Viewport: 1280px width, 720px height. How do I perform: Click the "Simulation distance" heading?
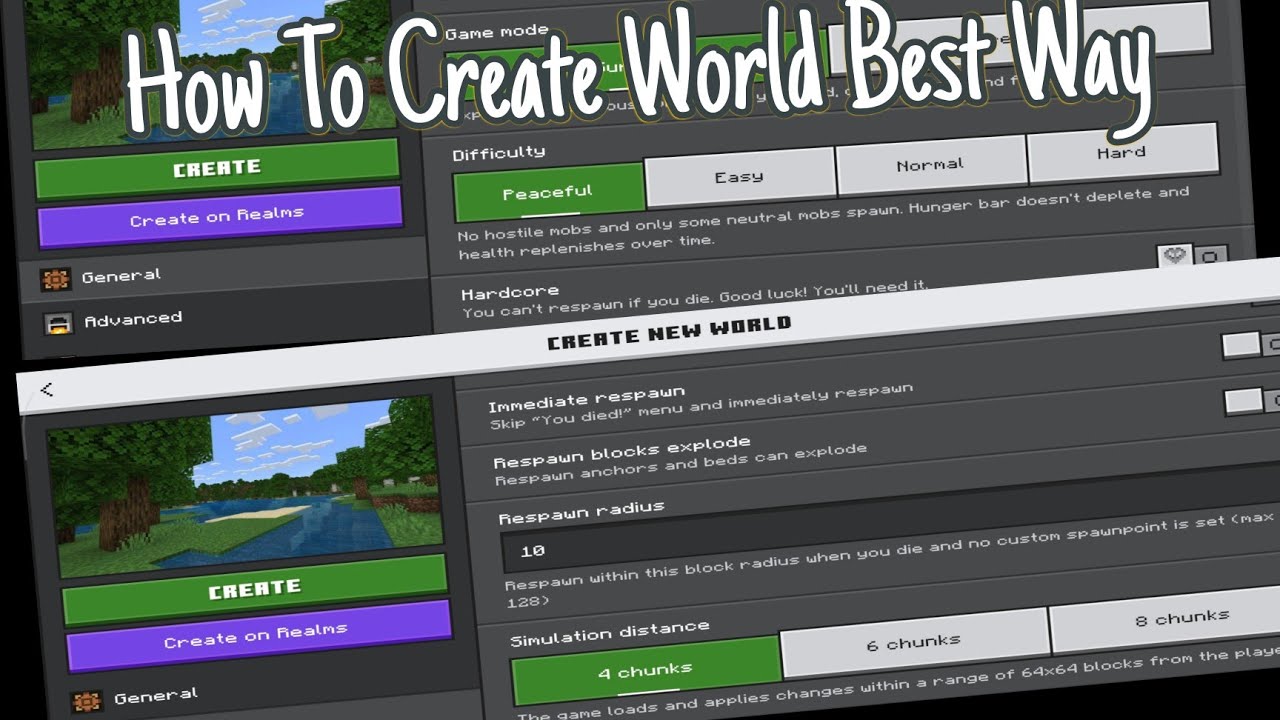coord(610,633)
